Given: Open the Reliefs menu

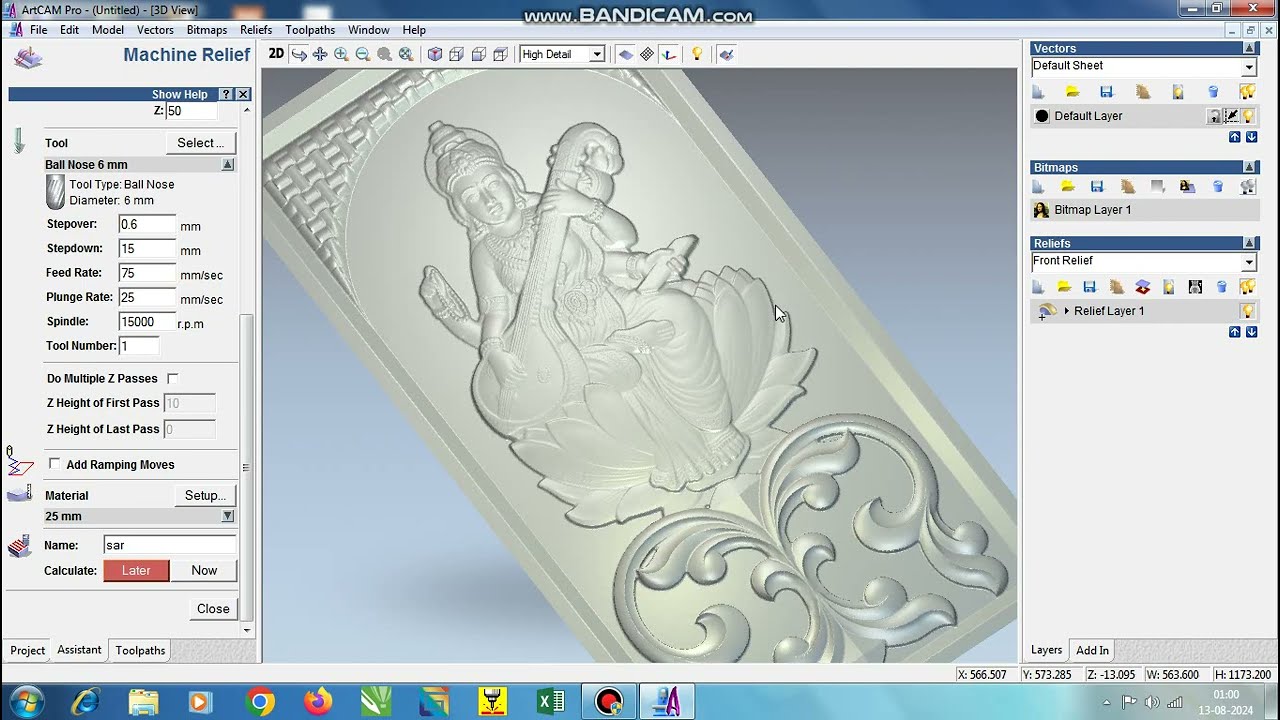Looking at the screenshot, I should (x=256, y=30).
